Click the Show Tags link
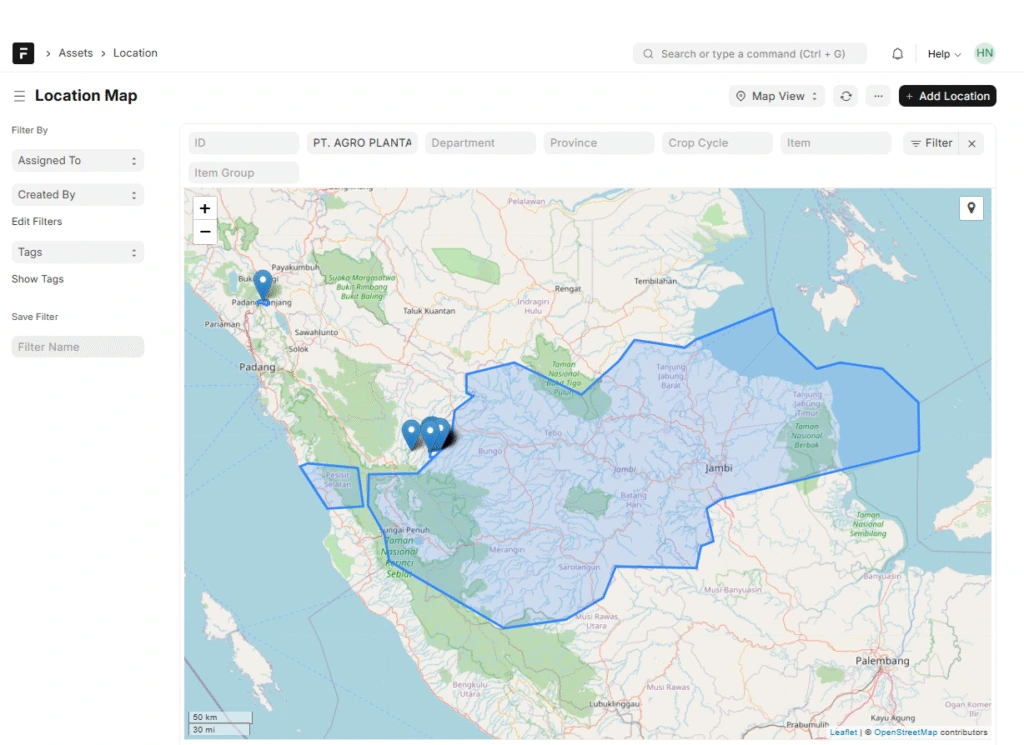1024x745 pixels. 37,279
